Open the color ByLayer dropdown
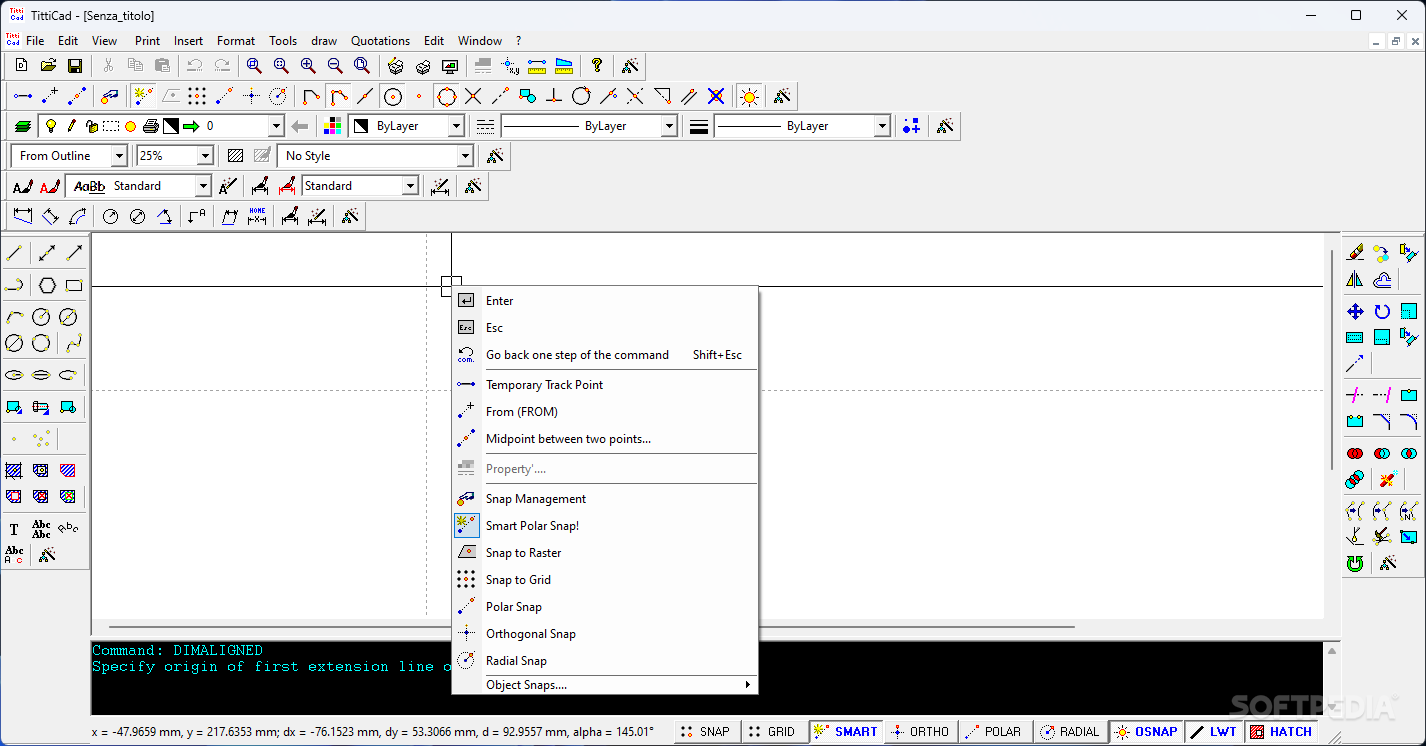Image resolution: width=1426 pixels, height=746 pixels. tap(456, 126)
